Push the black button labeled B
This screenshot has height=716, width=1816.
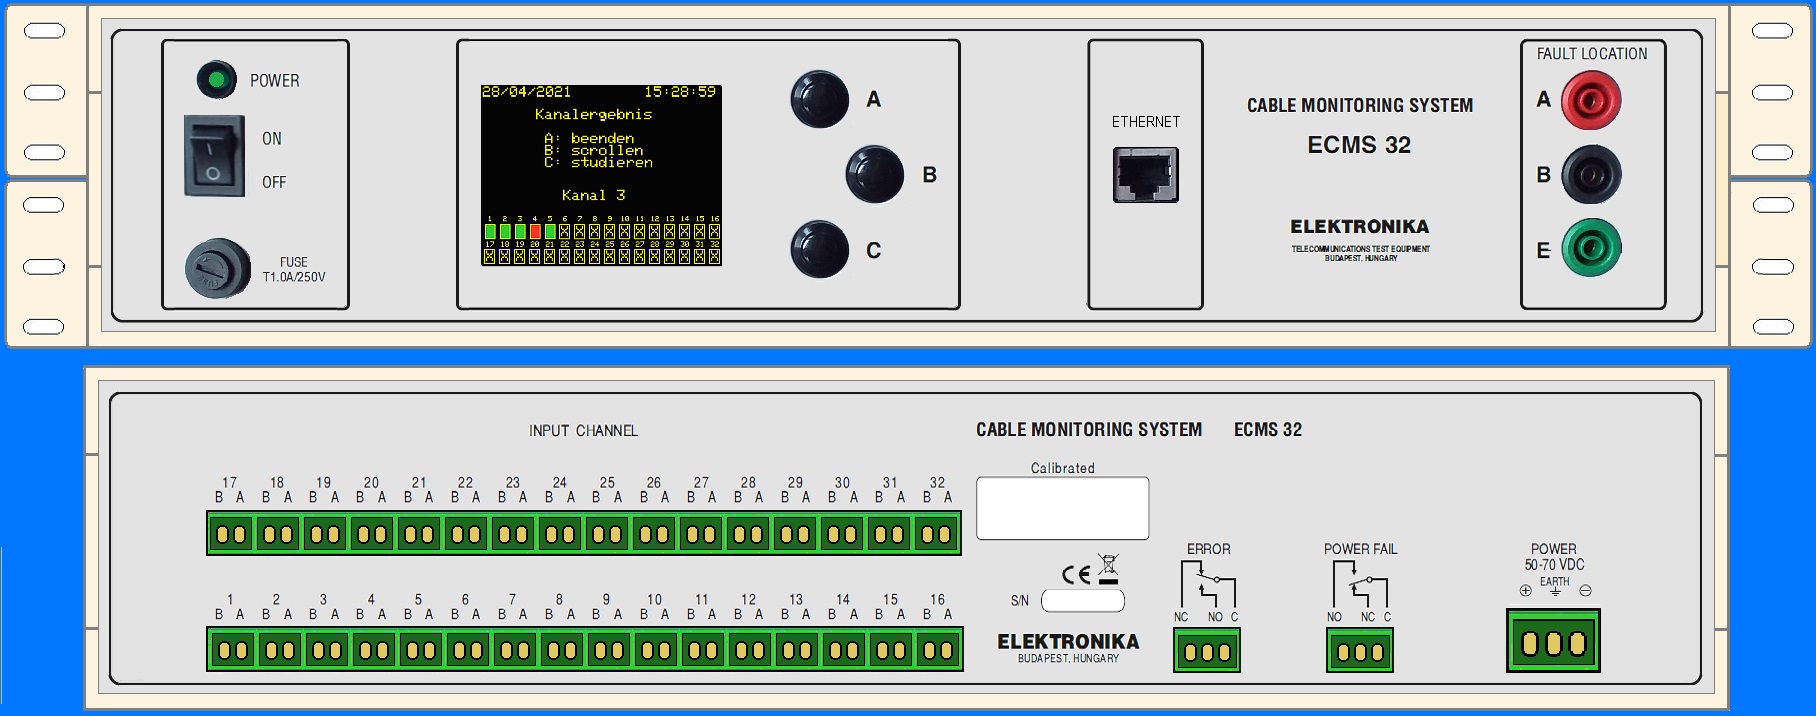click(874, 174)
